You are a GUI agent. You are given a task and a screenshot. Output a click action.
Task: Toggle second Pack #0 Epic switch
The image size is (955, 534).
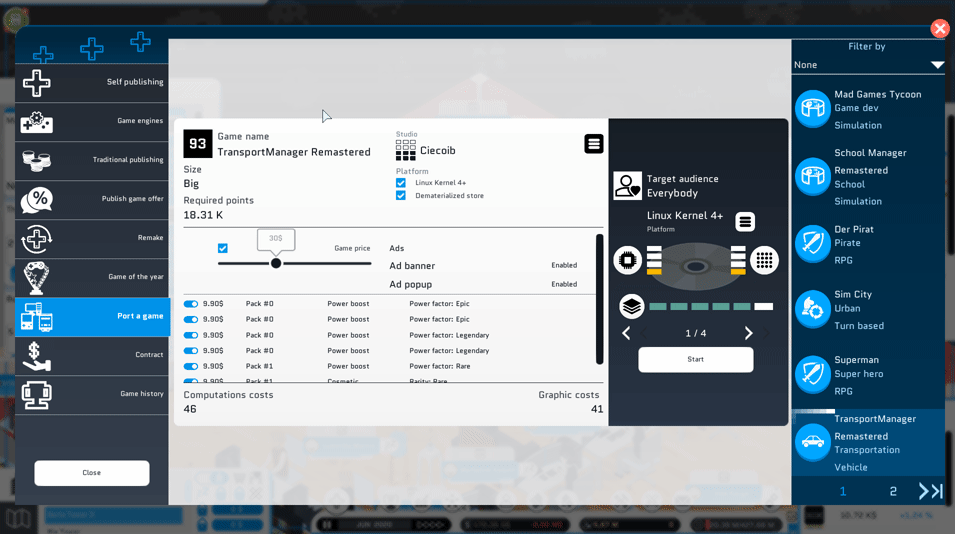pyautogui.click(x=191, y=319)
